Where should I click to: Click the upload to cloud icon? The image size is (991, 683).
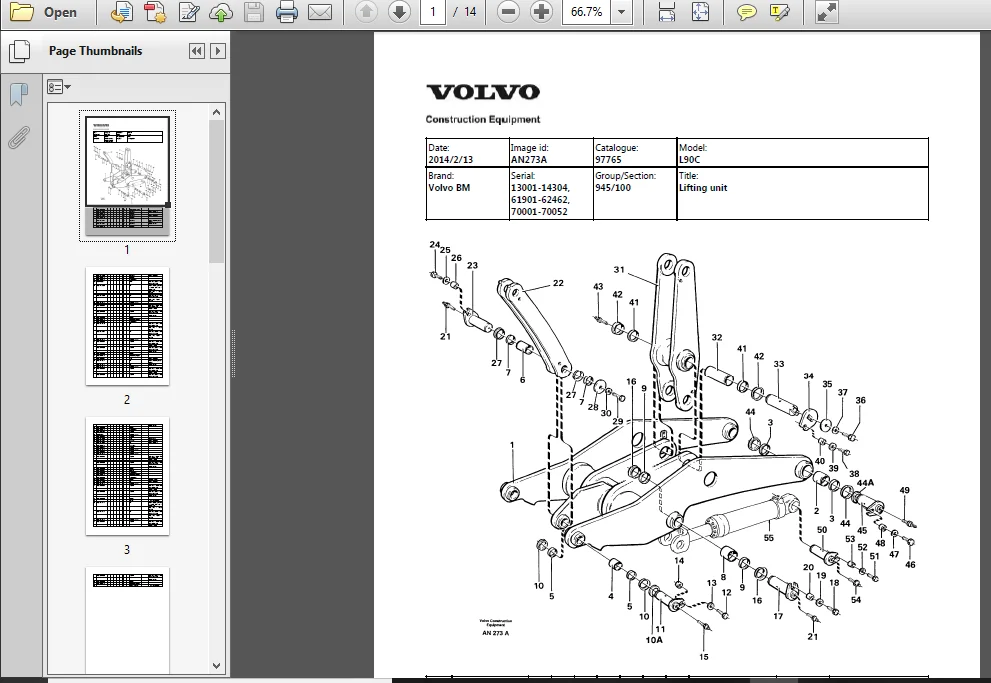(221, 12)
